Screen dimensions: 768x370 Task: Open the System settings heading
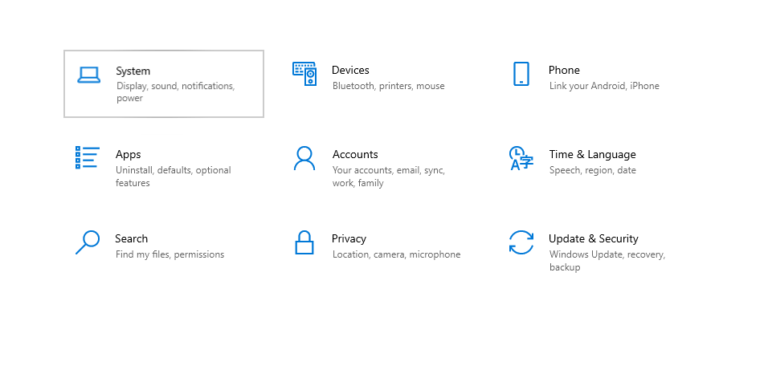click(x=133, y=71)
